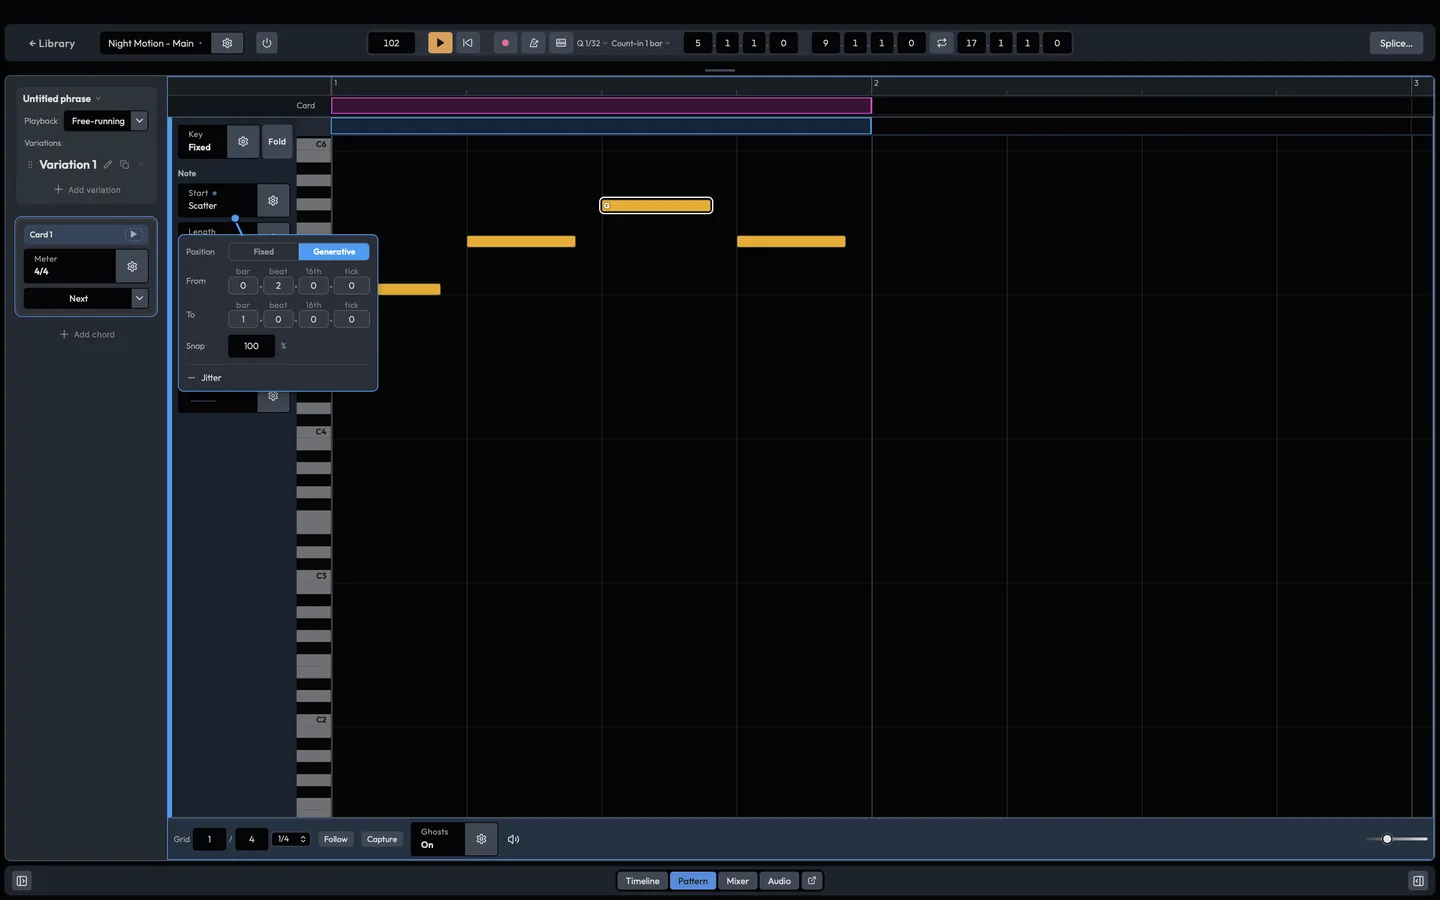Open the Start Scatter settings gear
Image resolution: width=1440 pixels, height=900 pixels.
273,200
